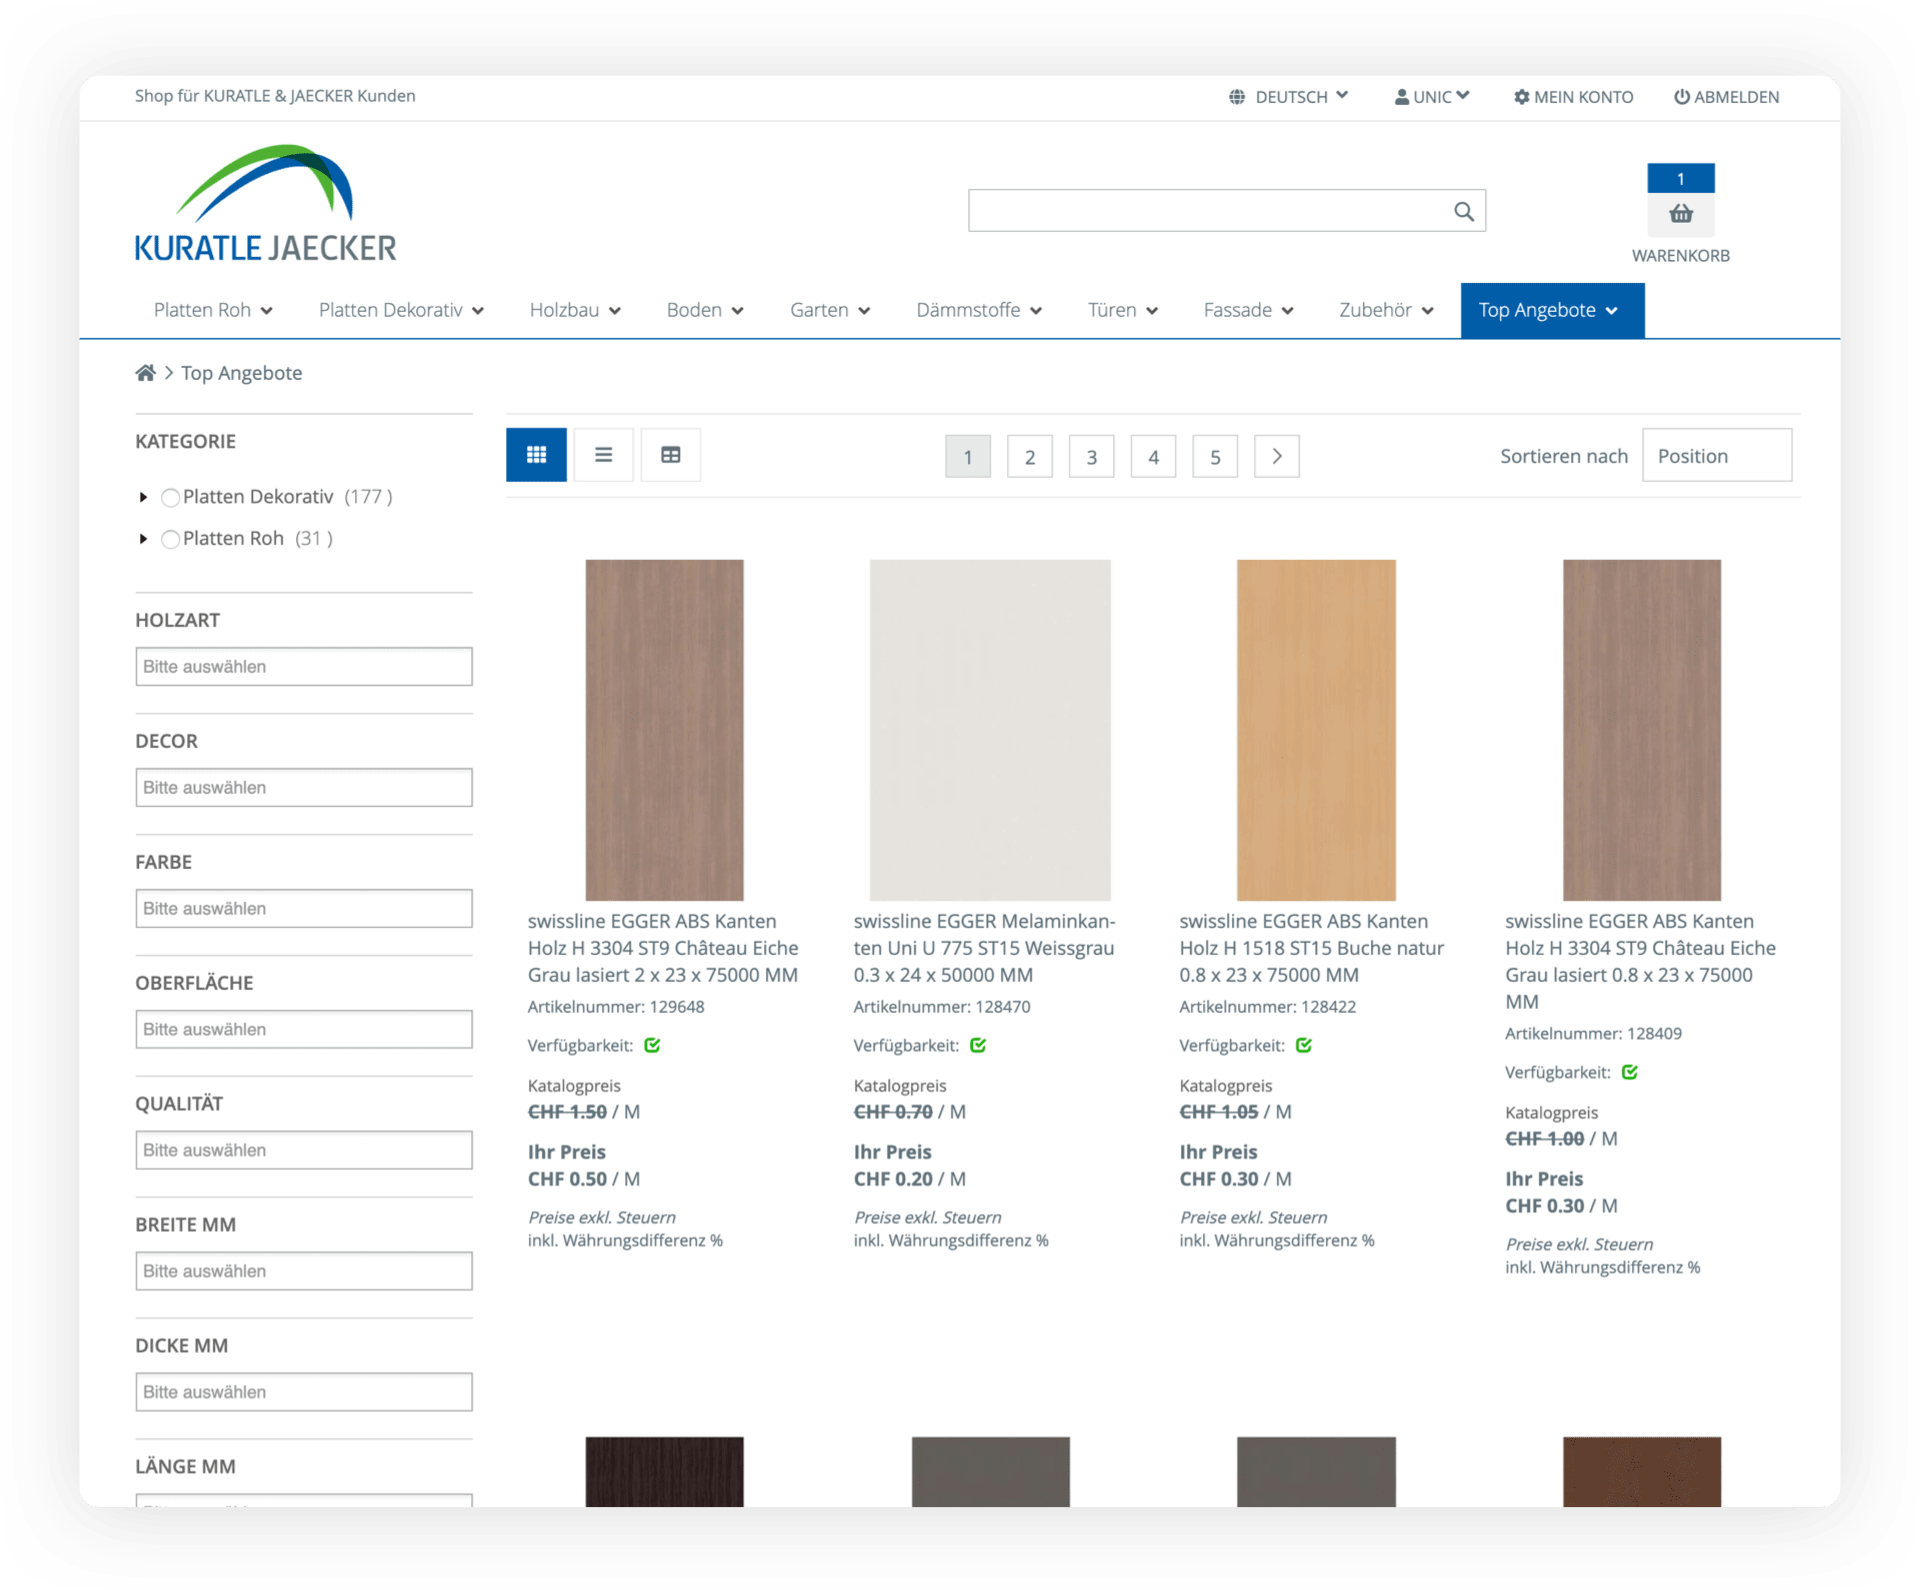
Task: Switch to grid view icon
Action: coord(536,455)
